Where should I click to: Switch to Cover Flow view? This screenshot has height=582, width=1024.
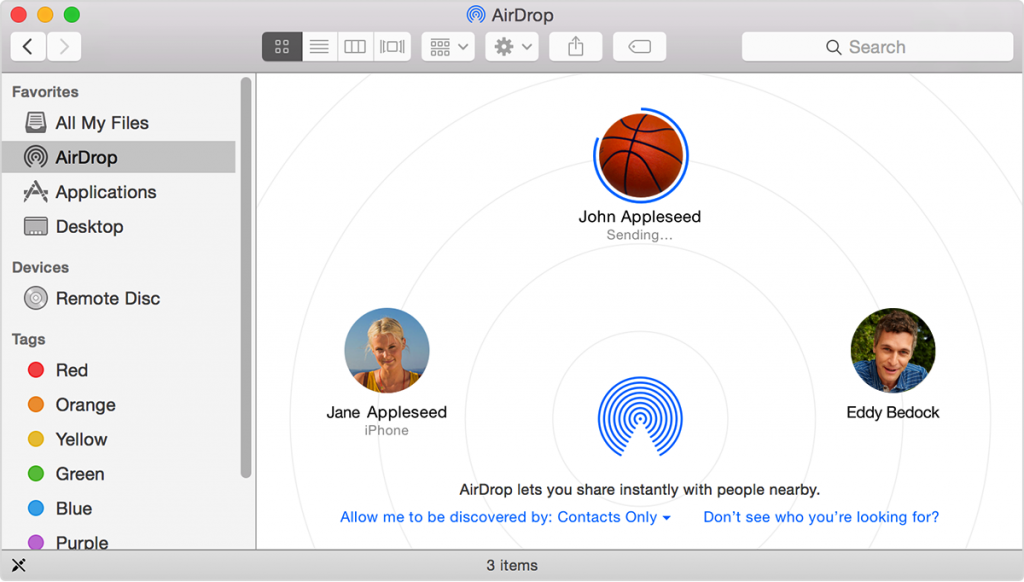392,45
